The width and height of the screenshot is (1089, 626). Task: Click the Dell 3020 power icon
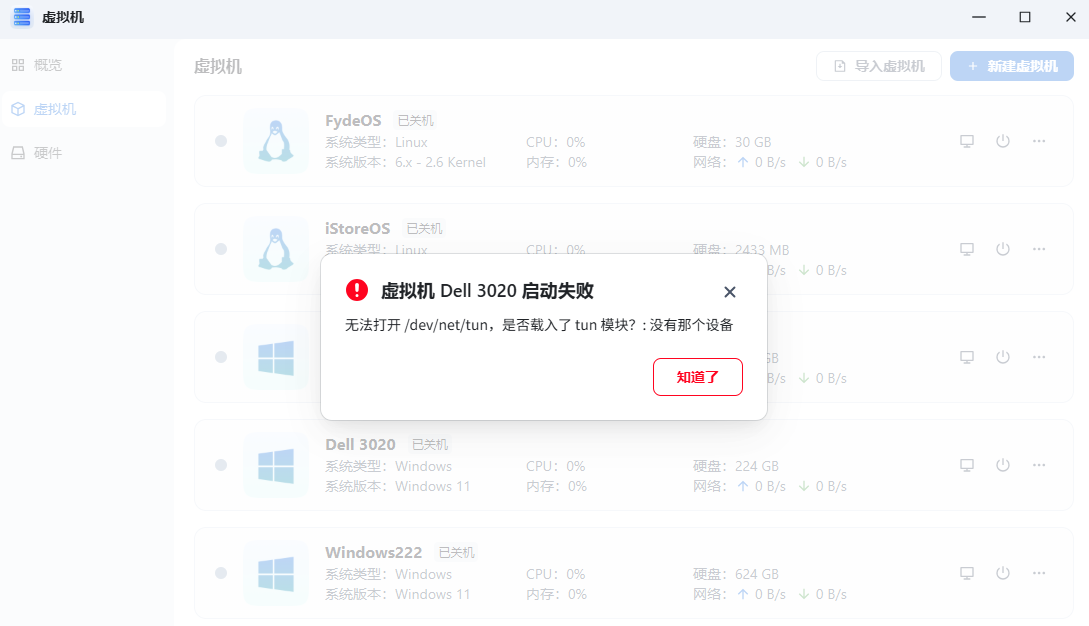click(1003, 465)
